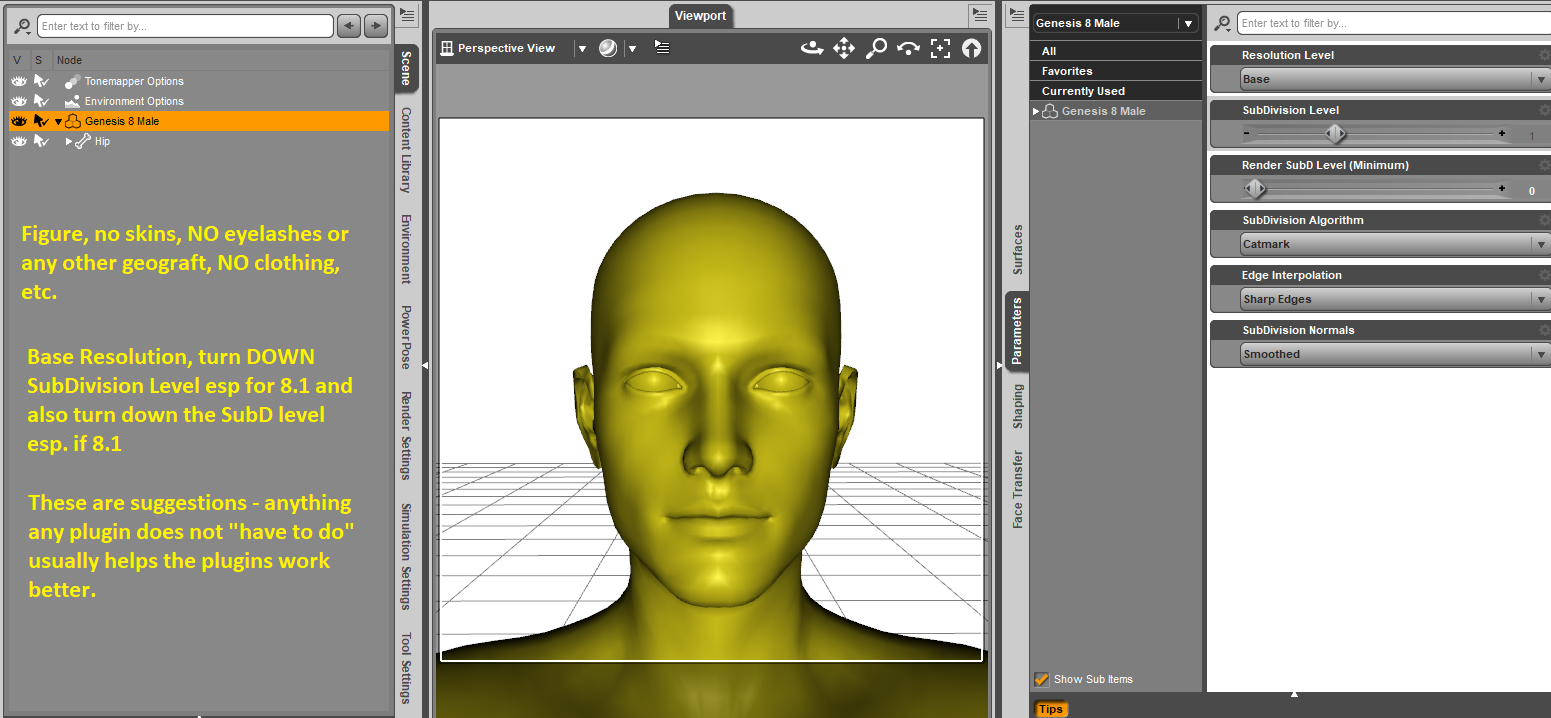Expand the Hip node in scene tree
The width and height of the screenshot is (1551, 718).
(69, 141)
